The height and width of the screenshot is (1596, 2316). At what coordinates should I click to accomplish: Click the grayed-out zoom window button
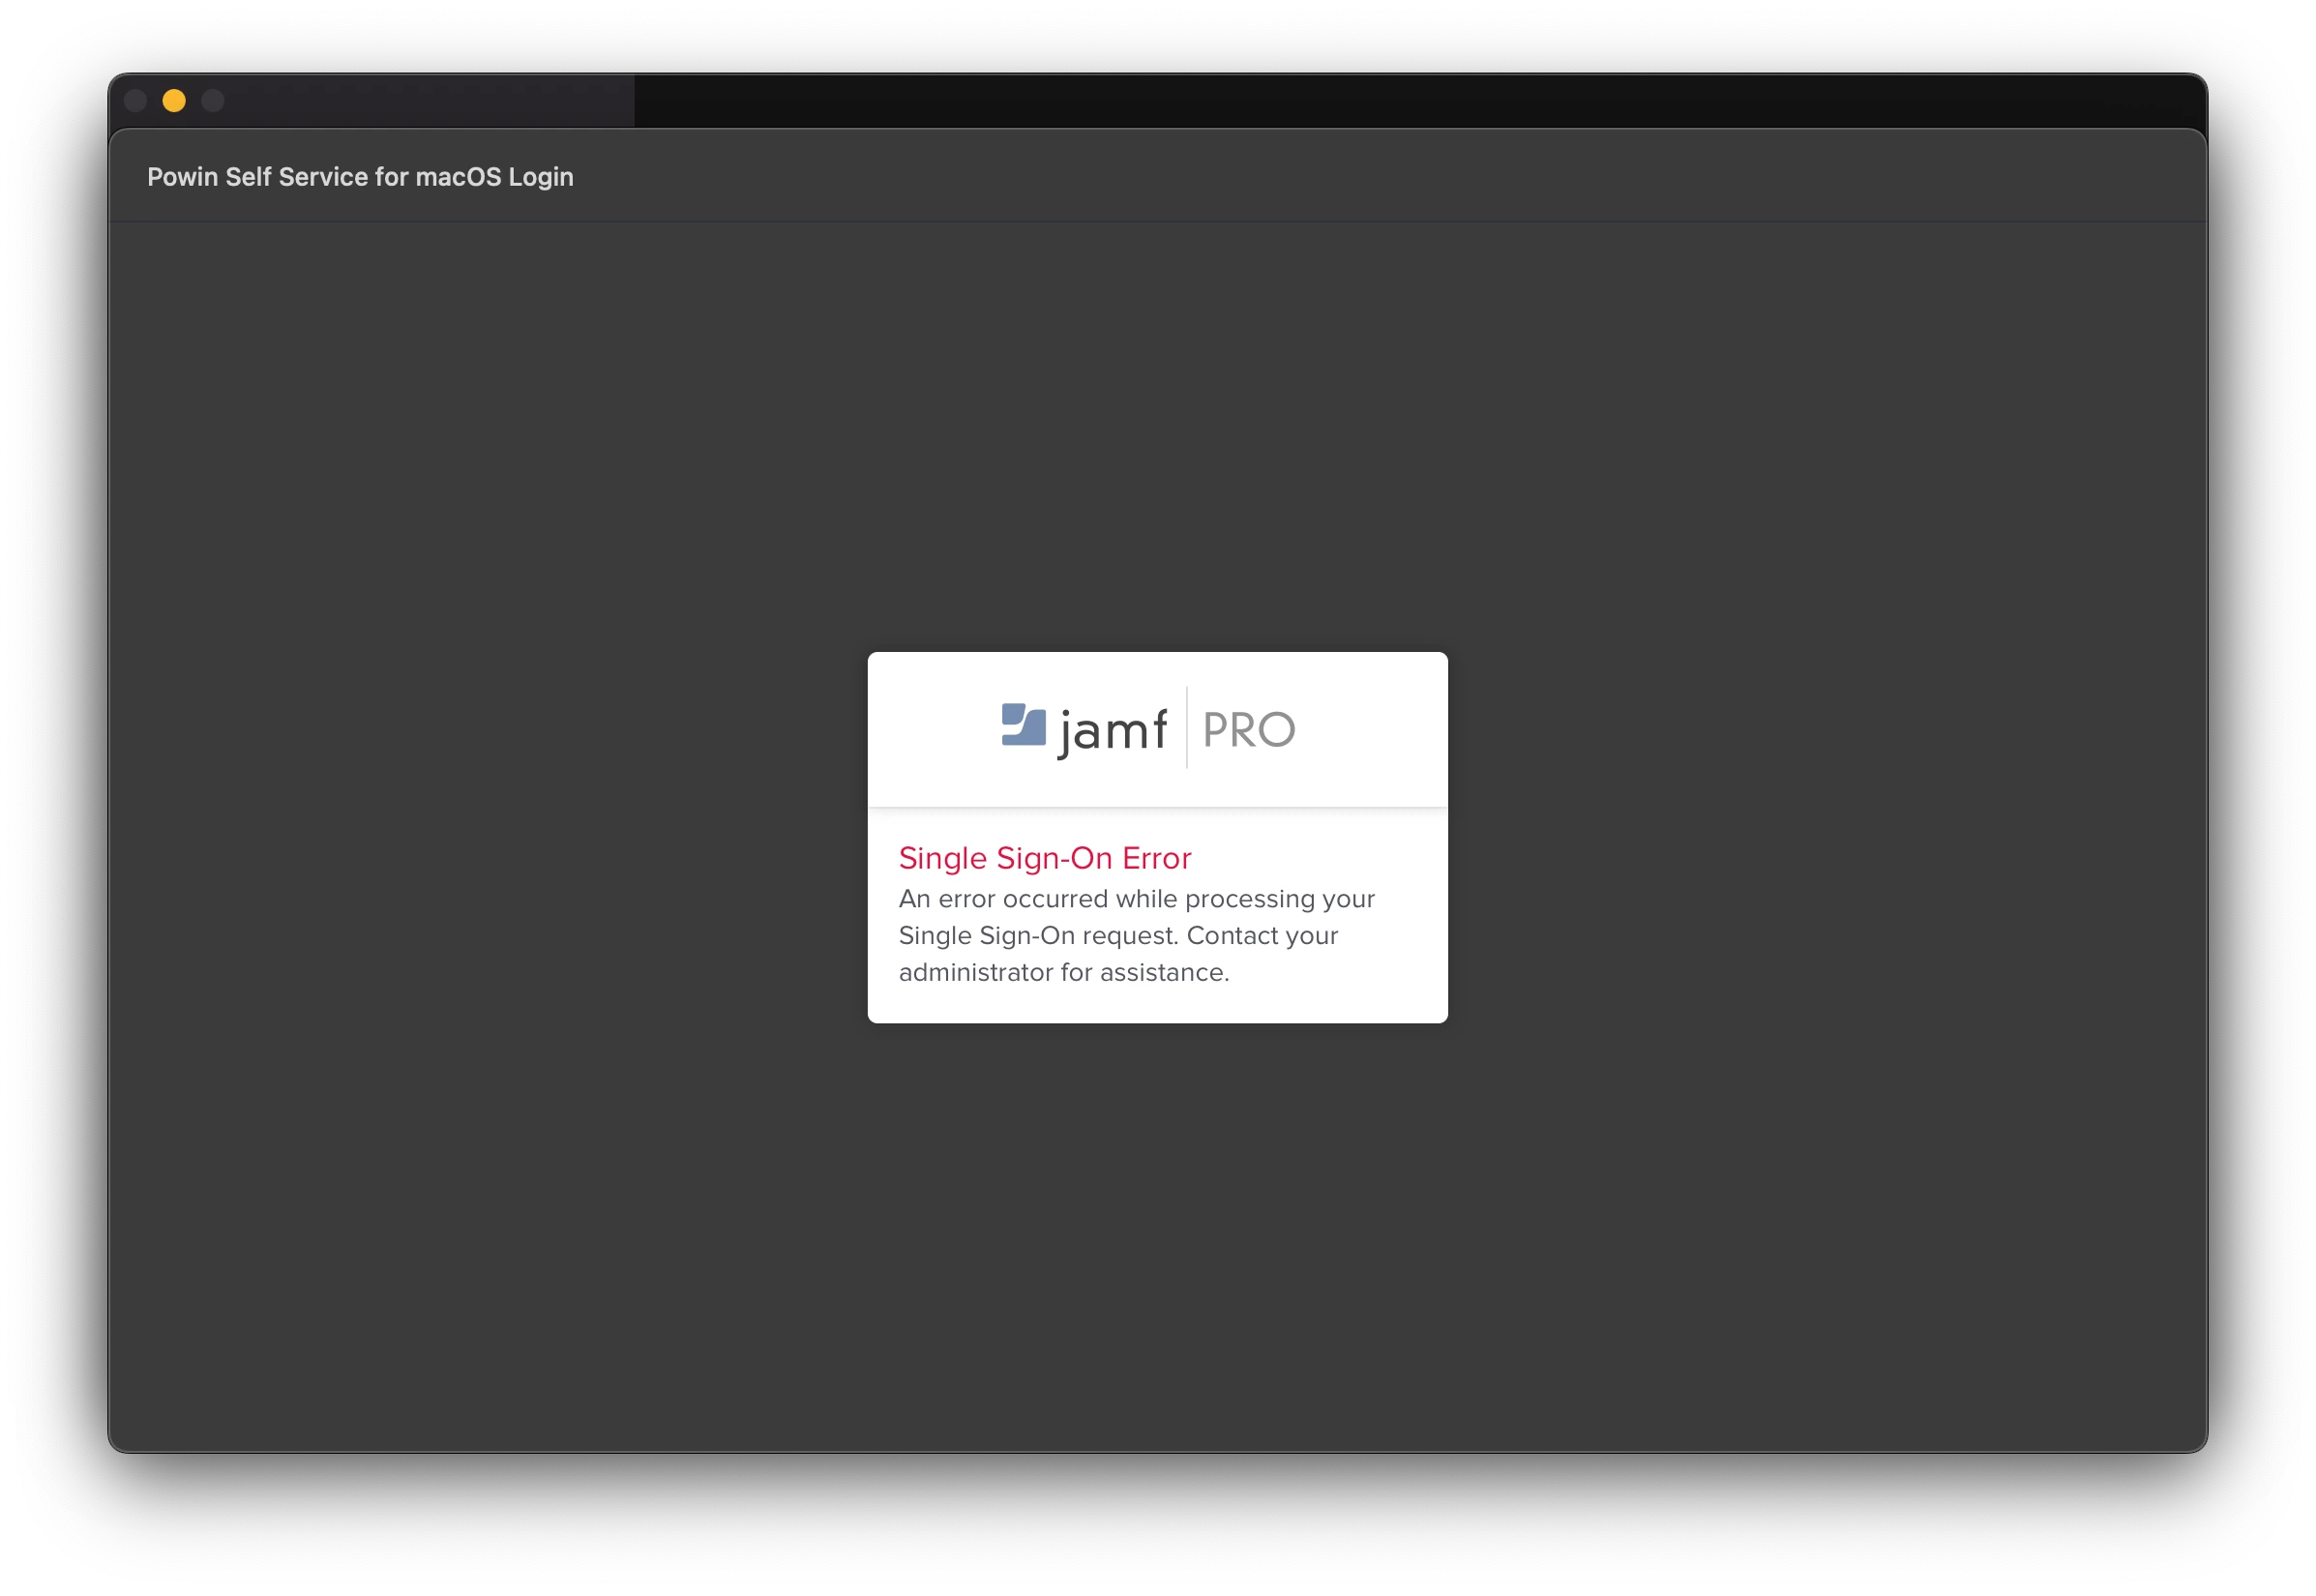tap(213, 101)
